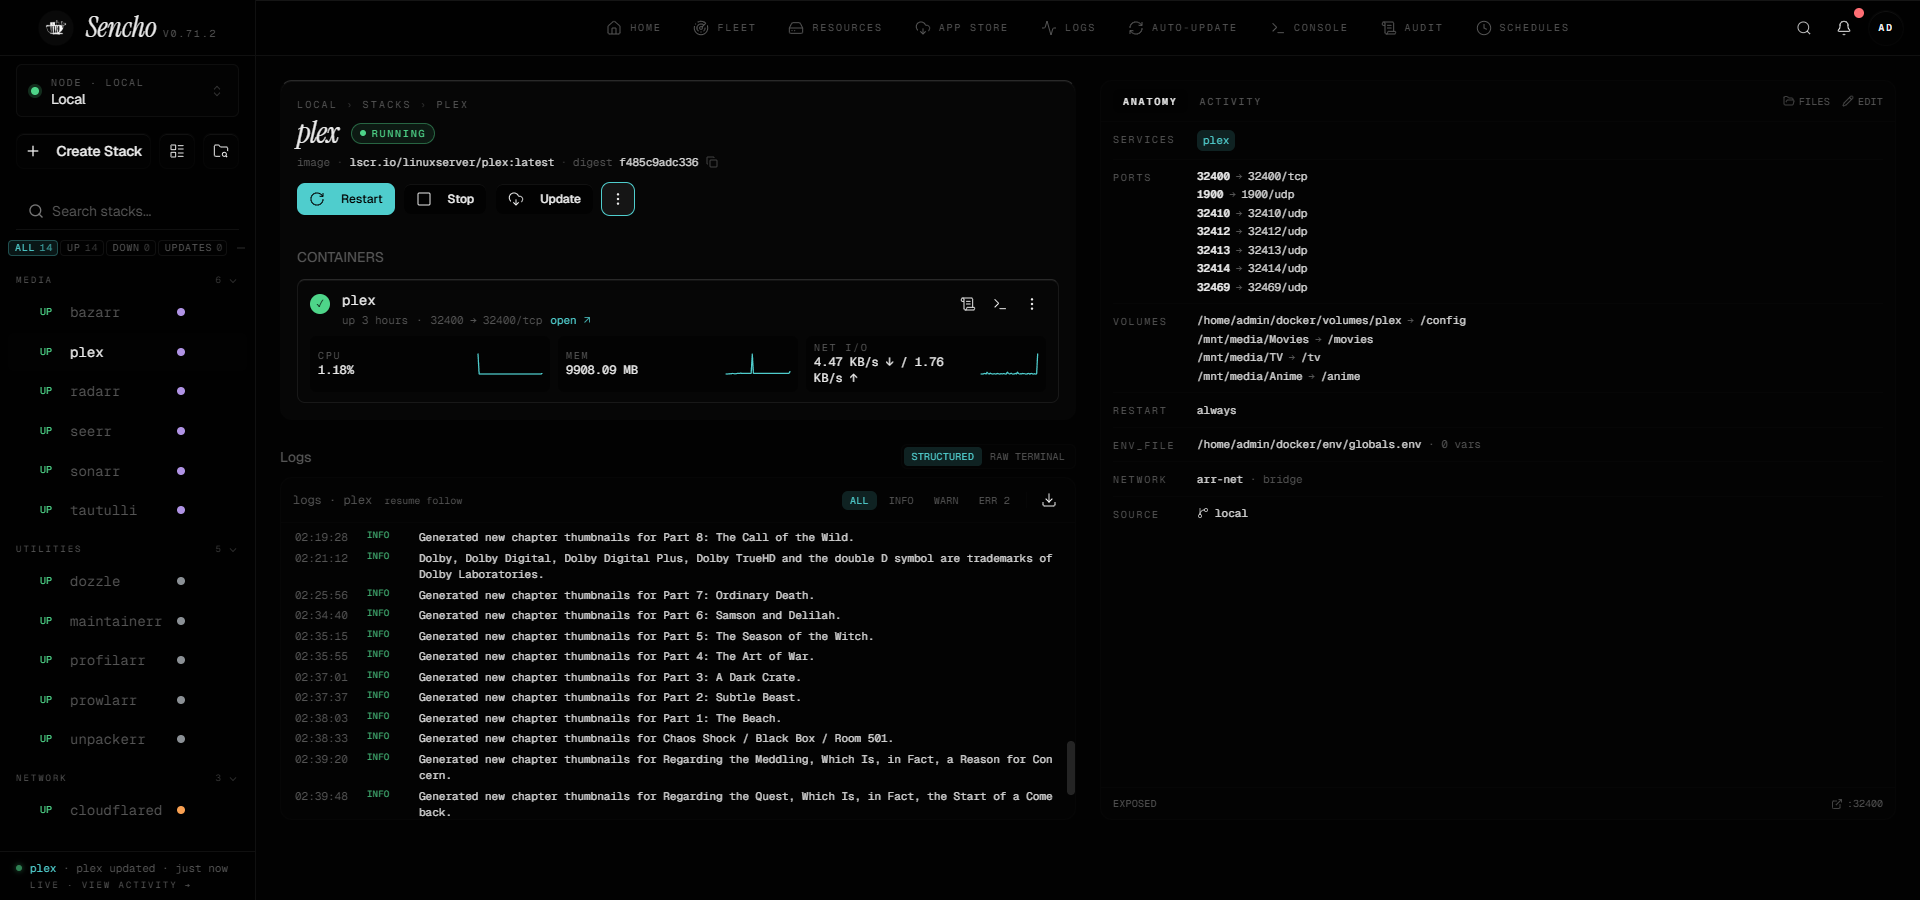Image resolution: width=1920 pixels, height=900 pixels.
Task: Switch to Anatomy tab
Action: 1149,102
